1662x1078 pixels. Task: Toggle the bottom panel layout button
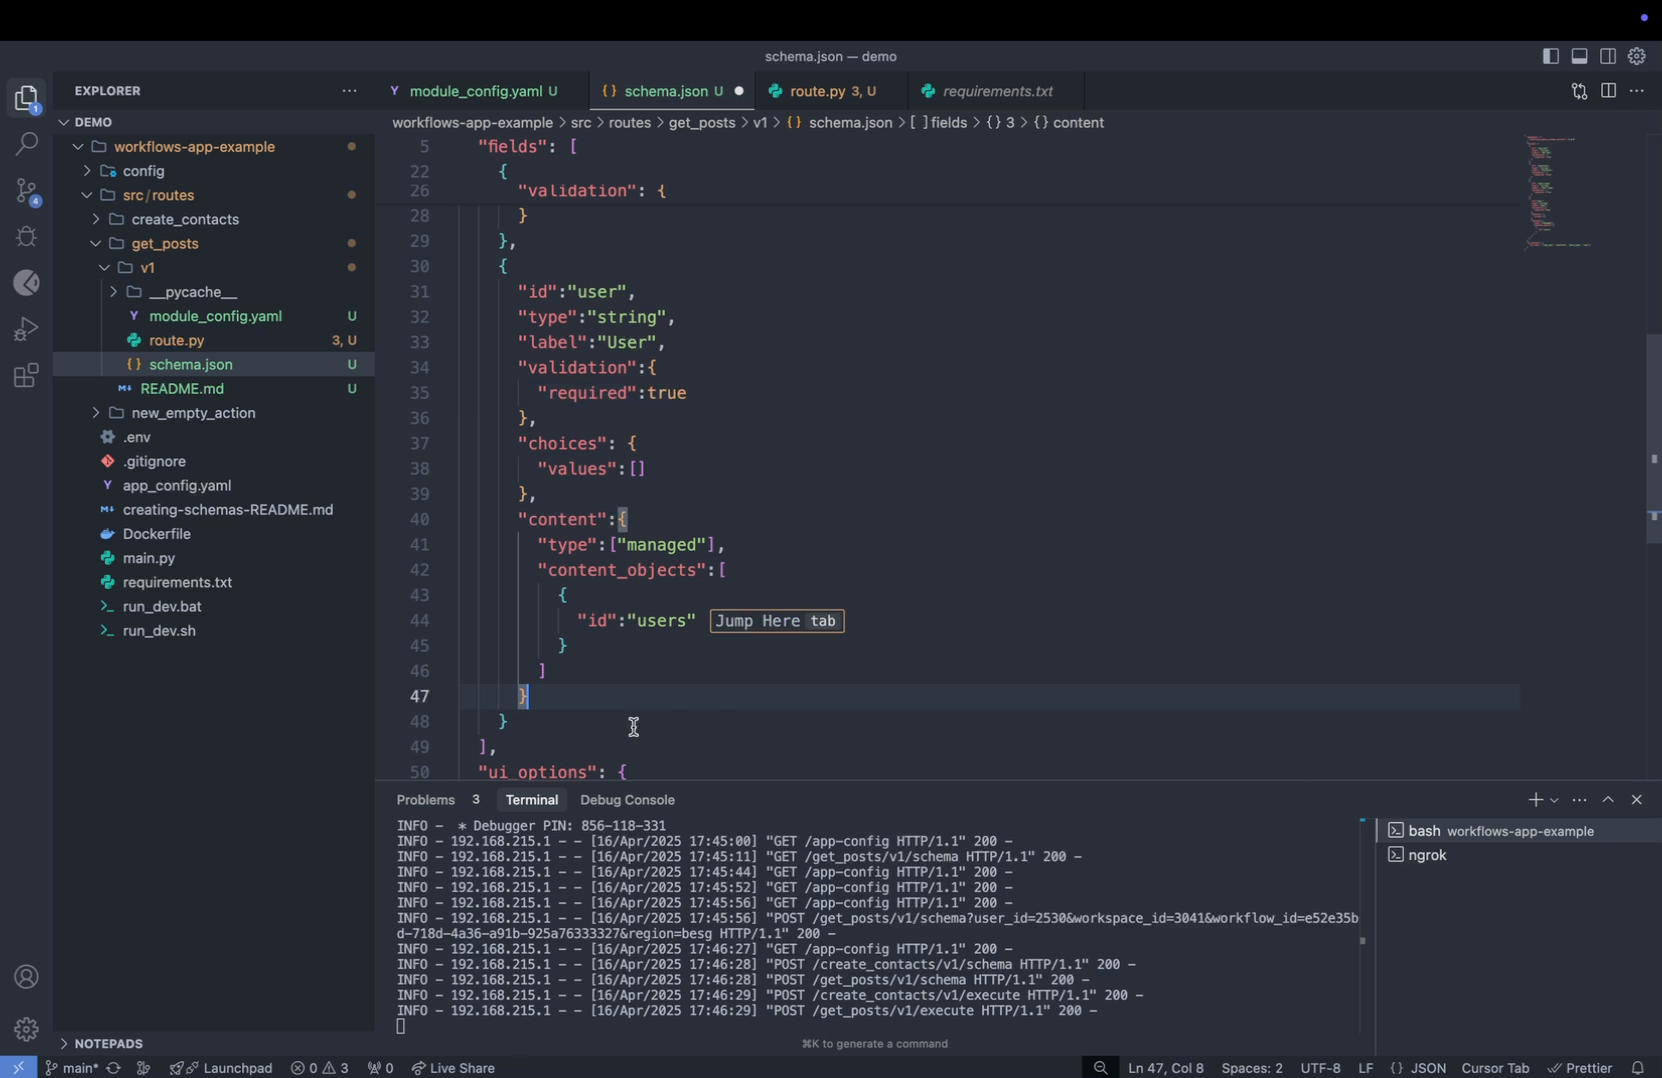tap(1579, 57)
